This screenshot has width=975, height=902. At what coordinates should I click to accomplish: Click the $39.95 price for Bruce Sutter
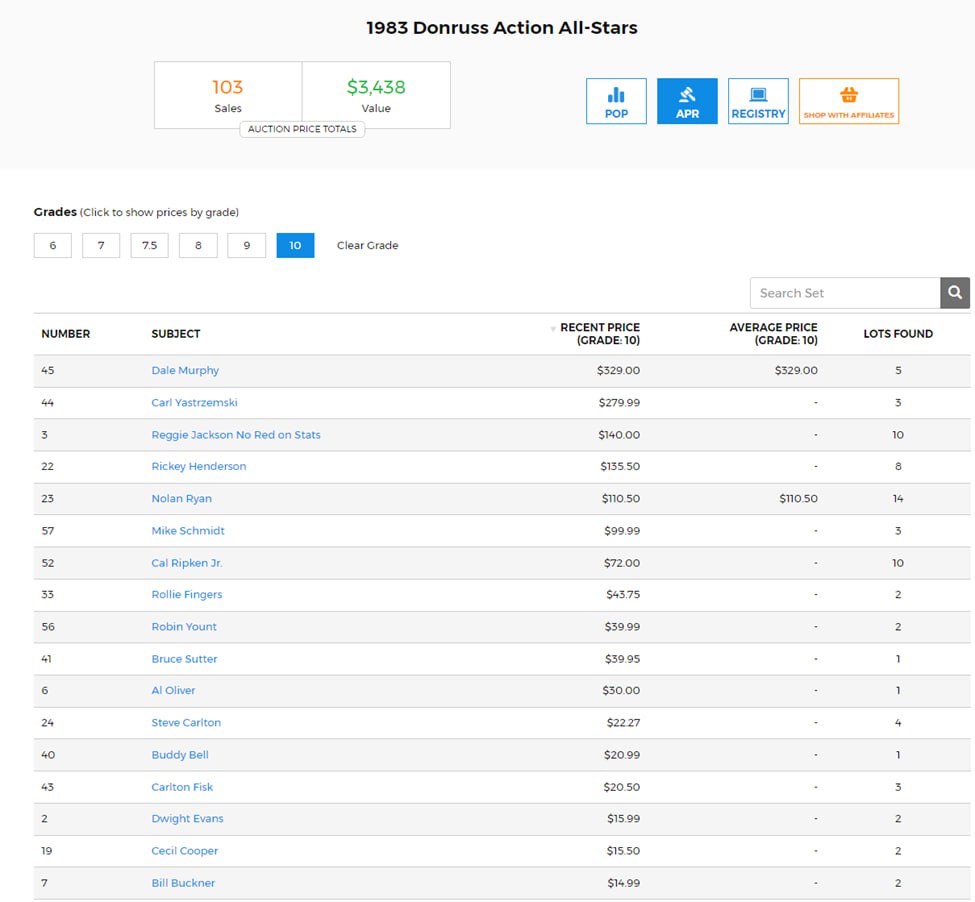622,659
